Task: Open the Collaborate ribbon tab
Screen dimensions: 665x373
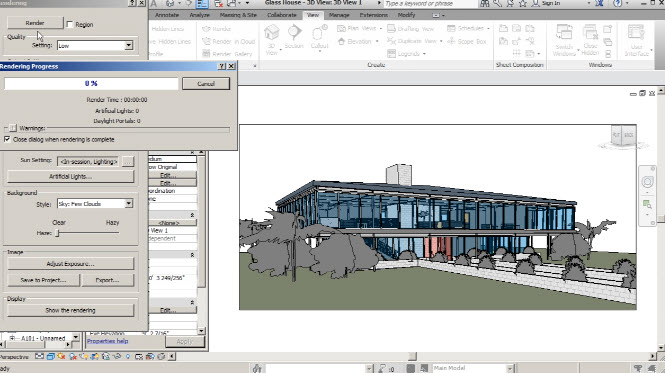Action: pos(282,15)
